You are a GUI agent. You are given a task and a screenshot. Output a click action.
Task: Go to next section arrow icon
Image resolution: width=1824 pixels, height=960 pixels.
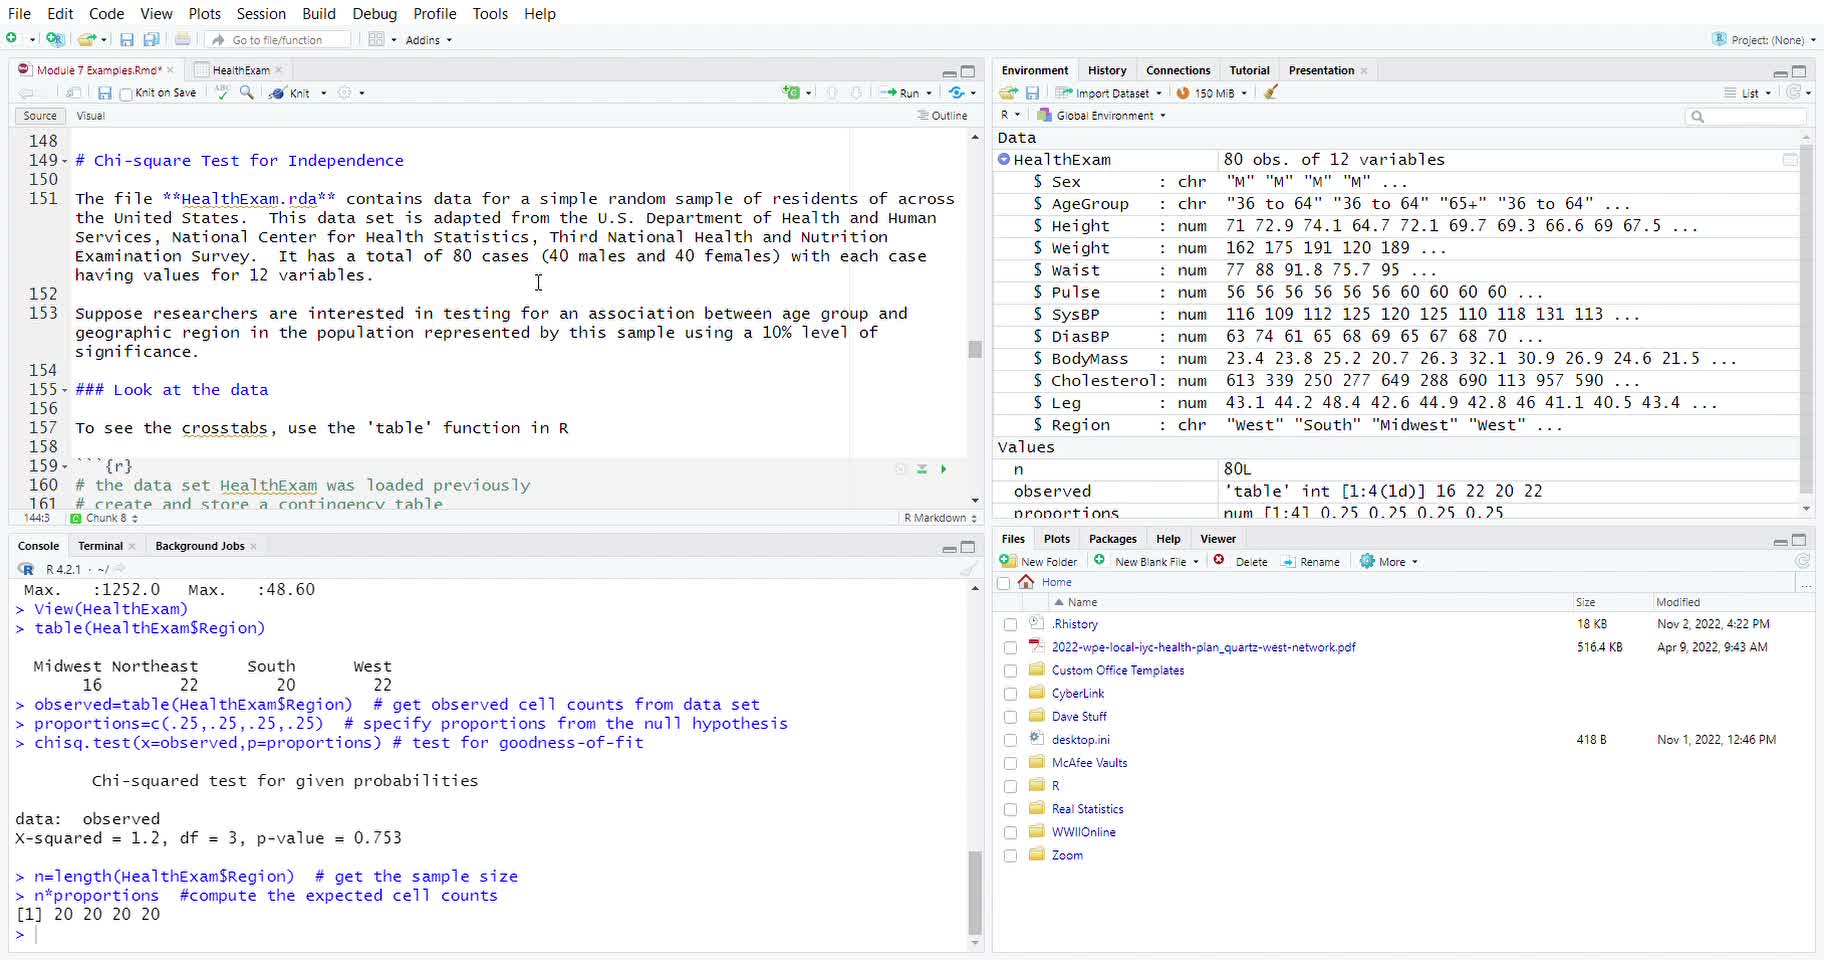(856, 92)
